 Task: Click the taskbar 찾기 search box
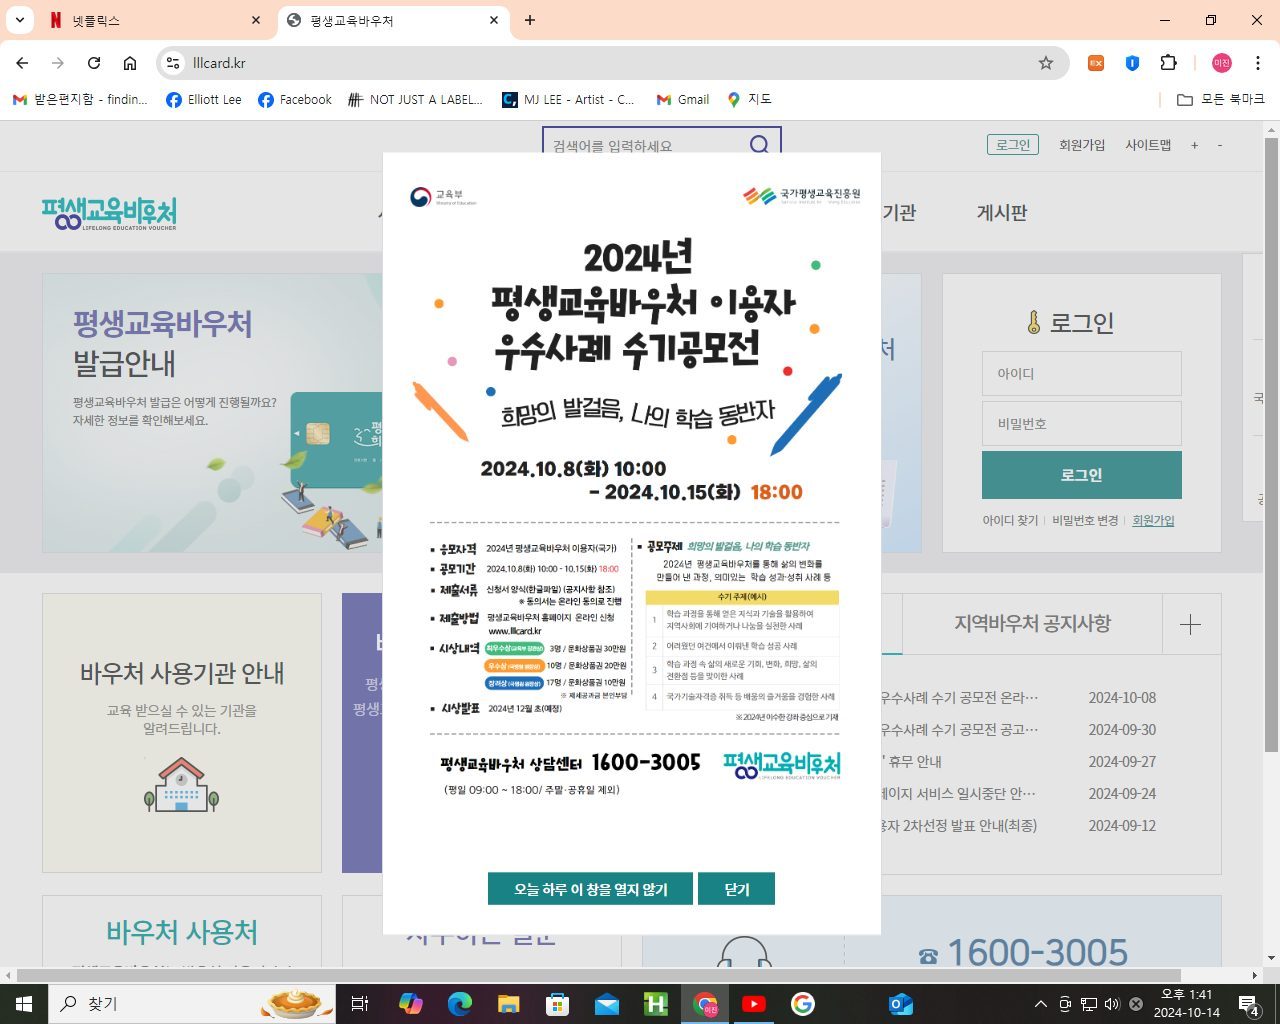coord(192,1003)
